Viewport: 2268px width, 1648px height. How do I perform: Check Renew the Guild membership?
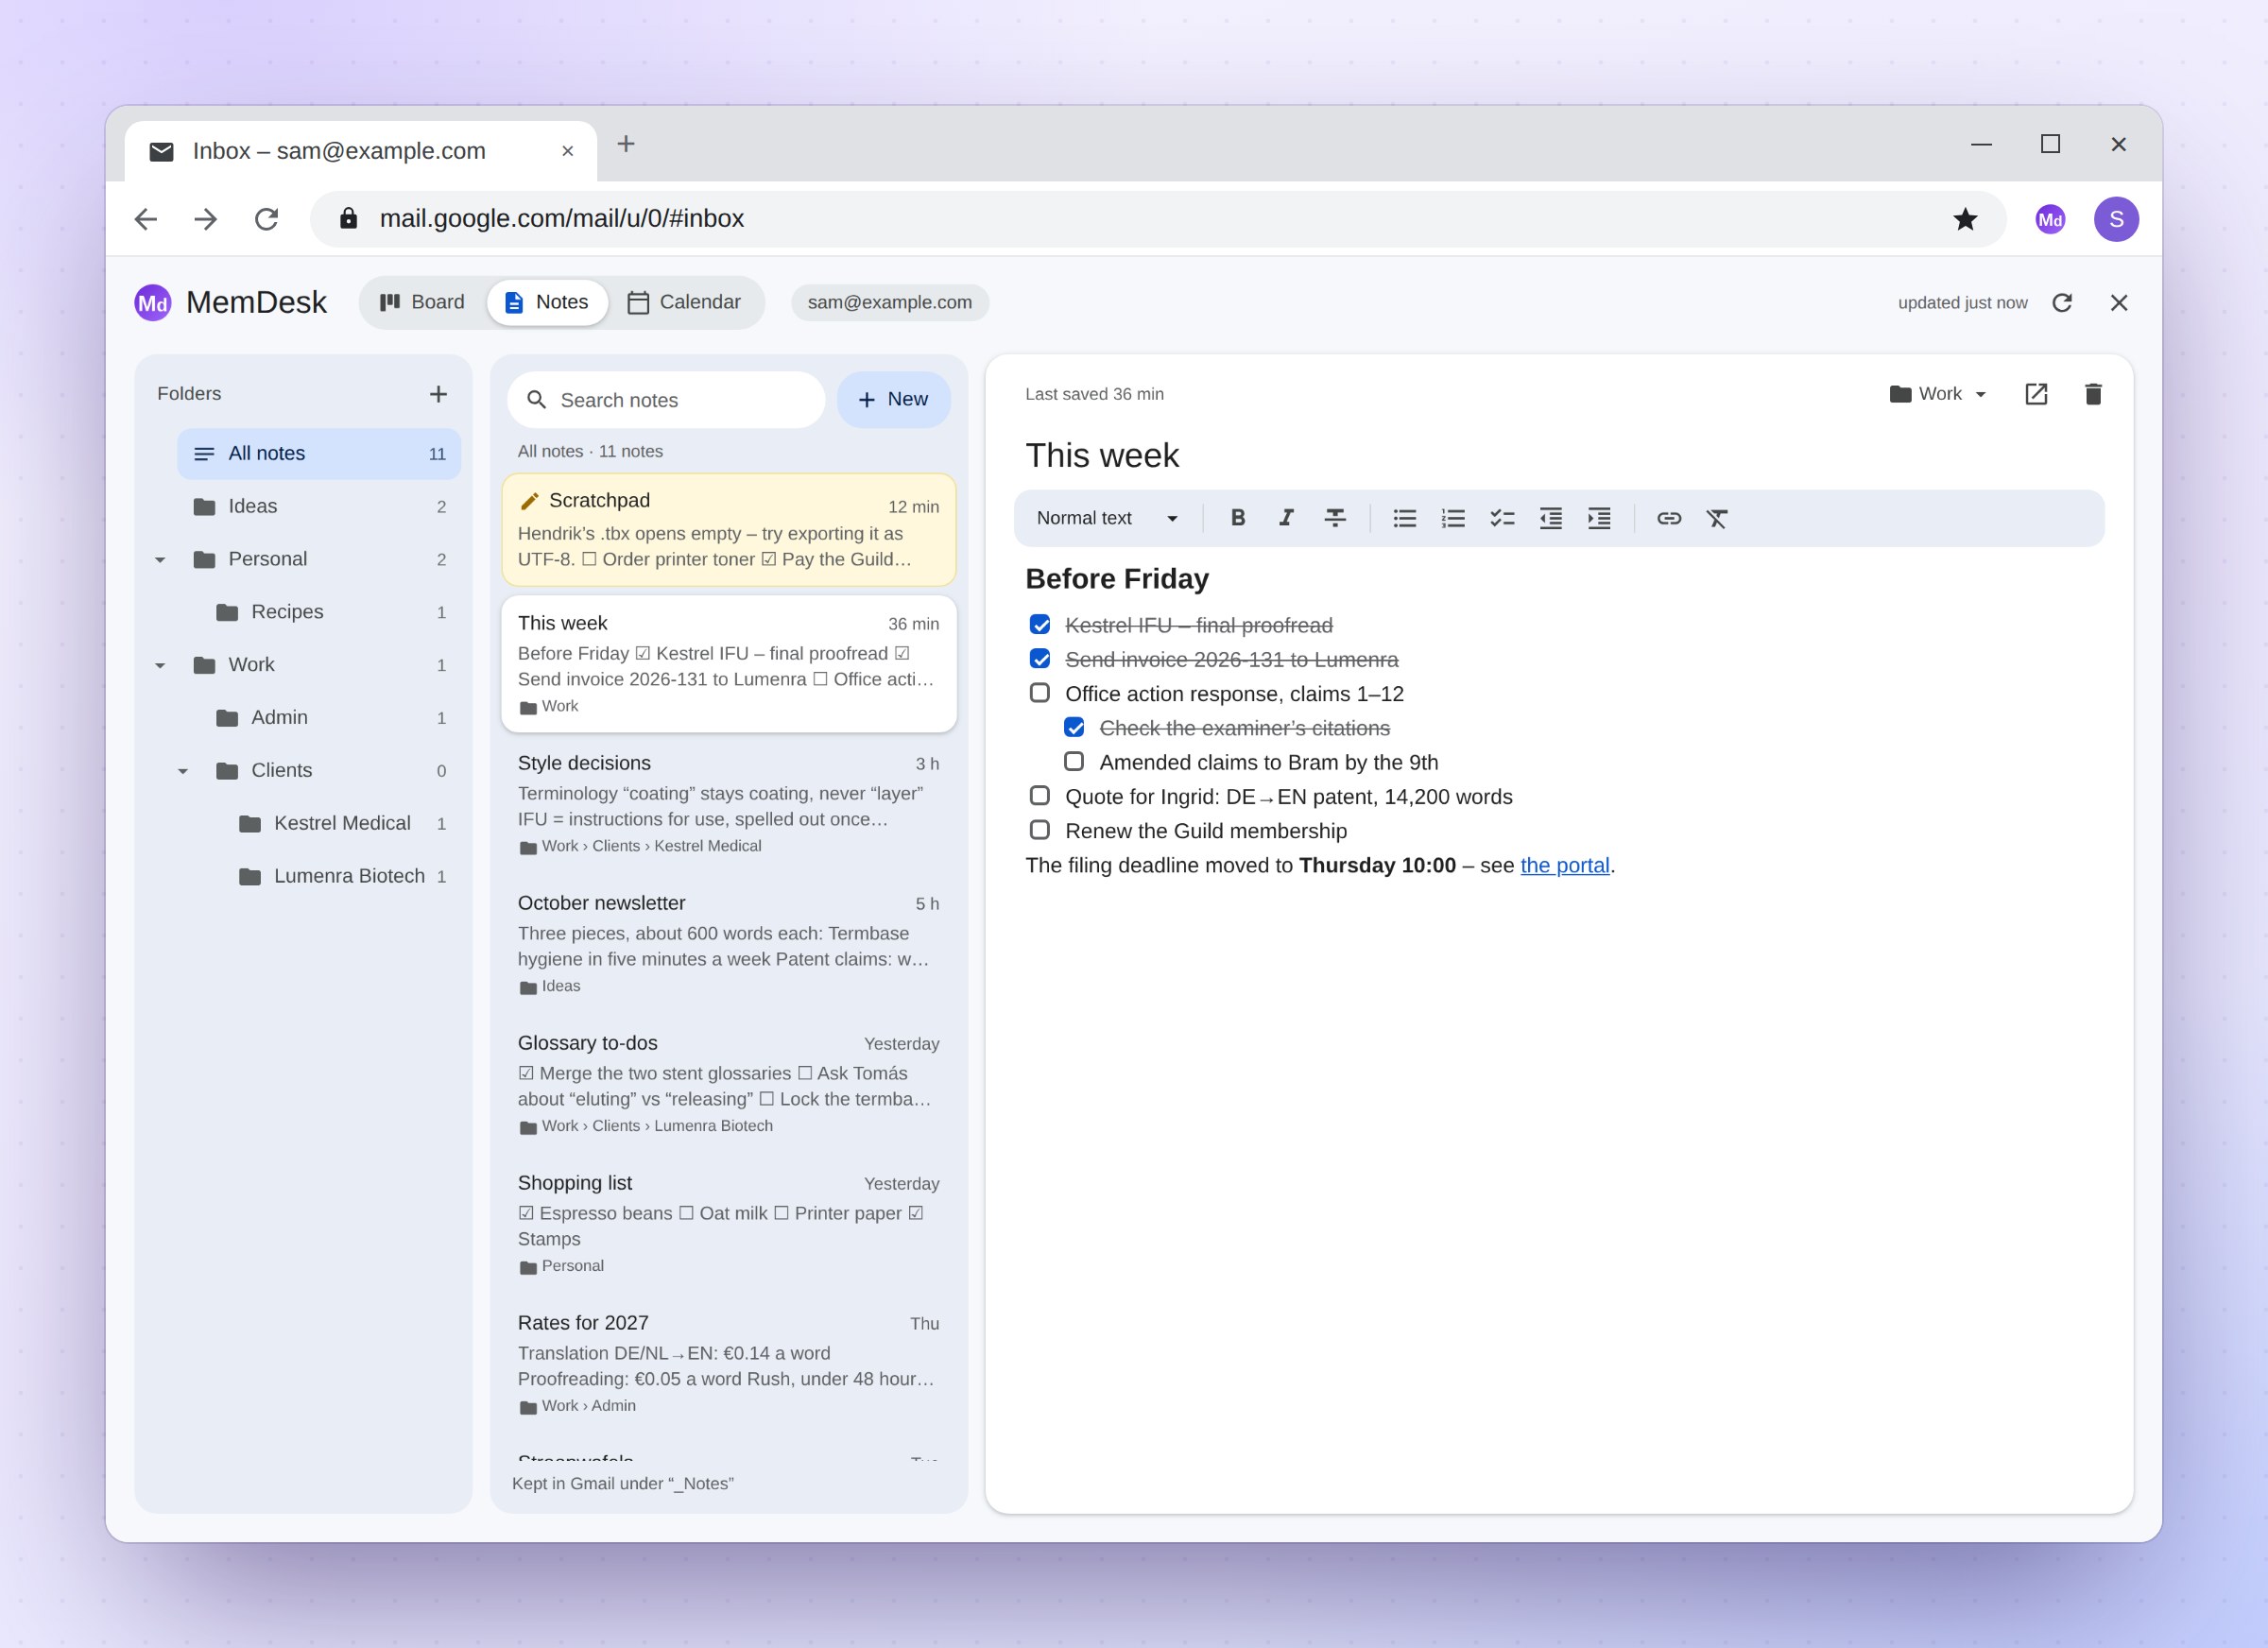1040,830
